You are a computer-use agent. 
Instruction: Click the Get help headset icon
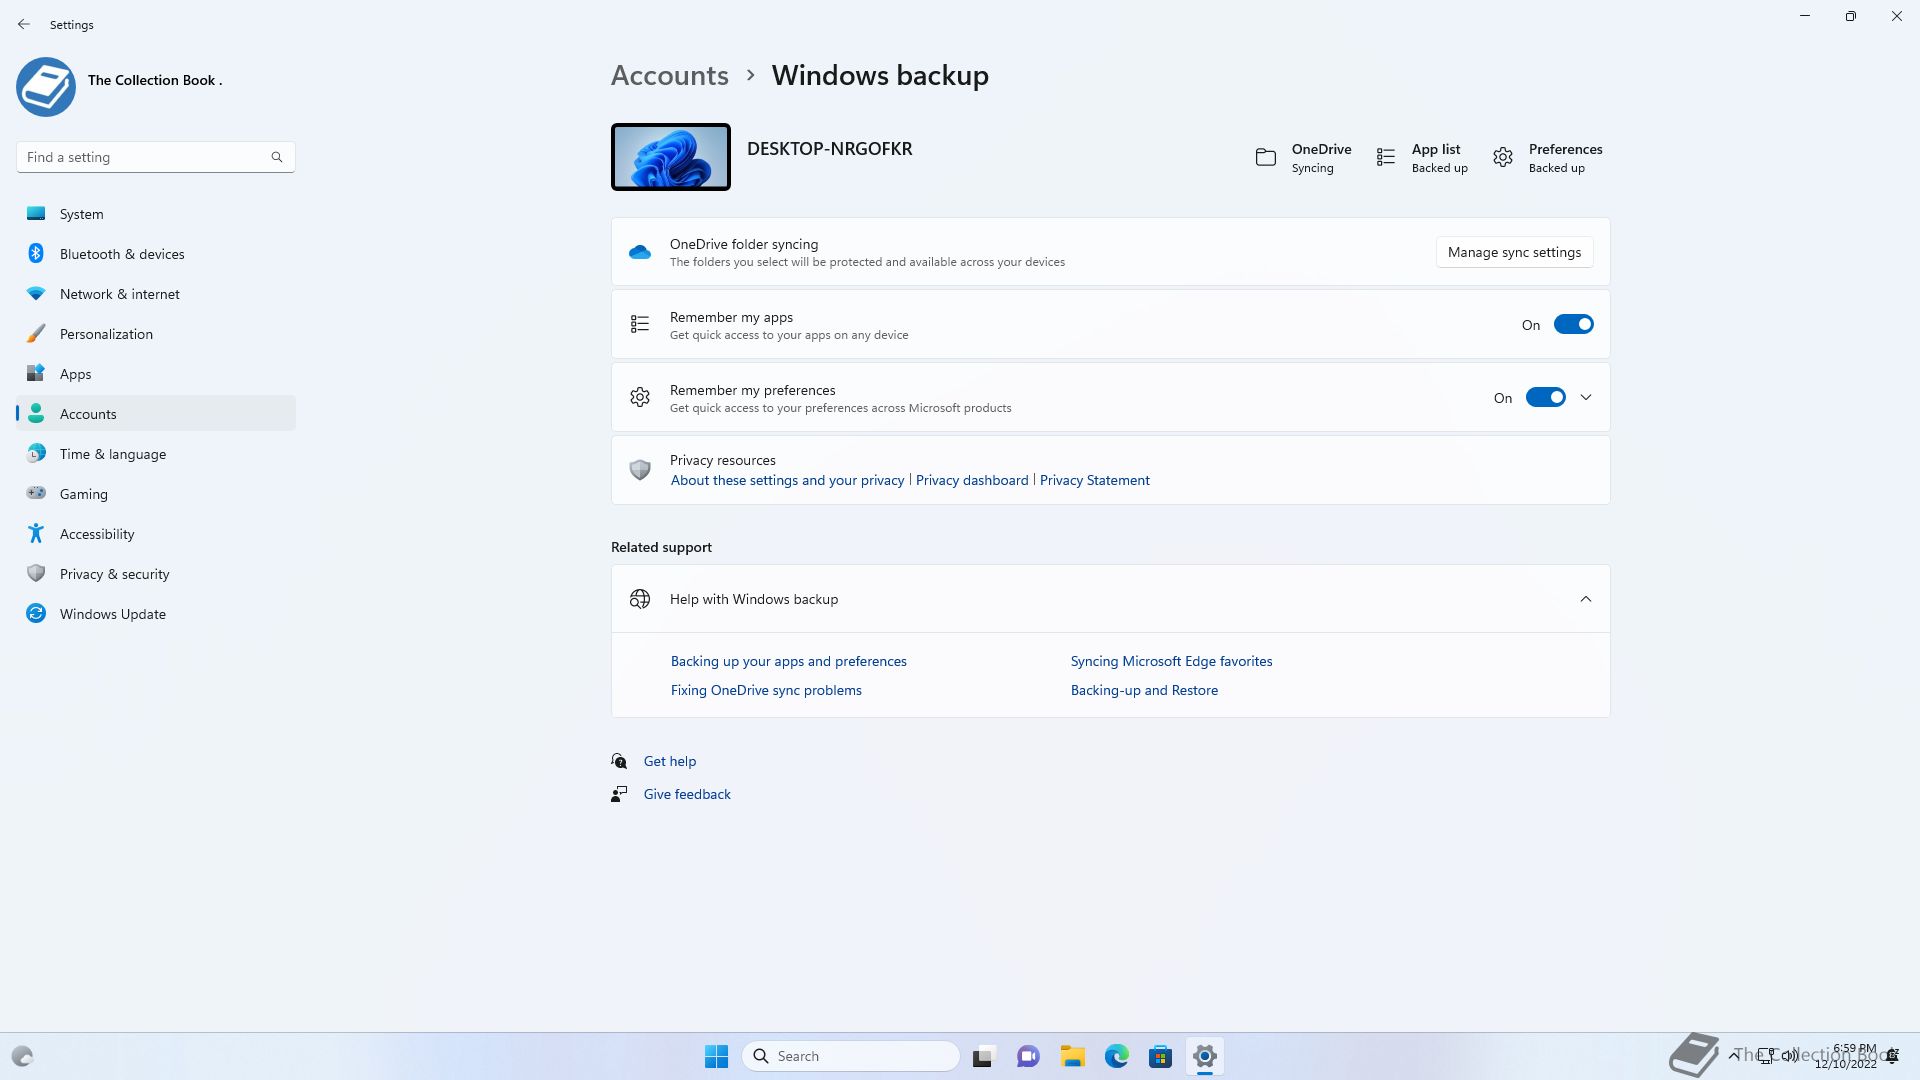click(x=620, y=761)
